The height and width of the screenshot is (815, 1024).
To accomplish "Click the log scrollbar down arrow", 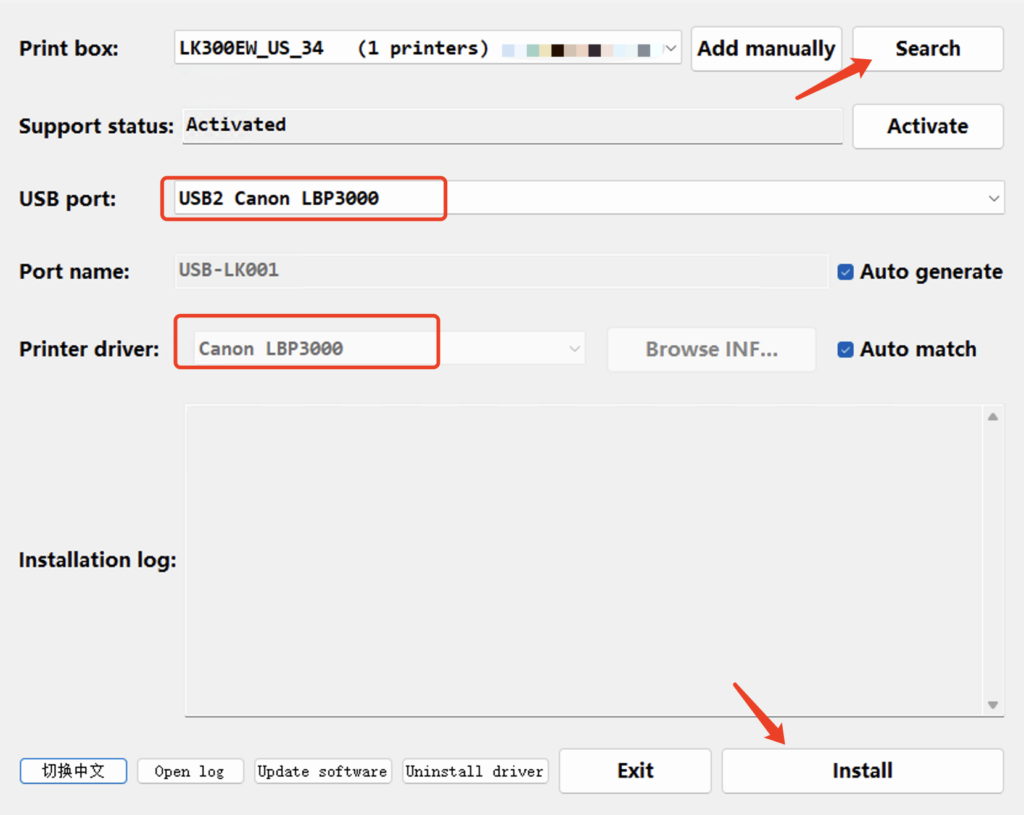I will pos(992,705).
